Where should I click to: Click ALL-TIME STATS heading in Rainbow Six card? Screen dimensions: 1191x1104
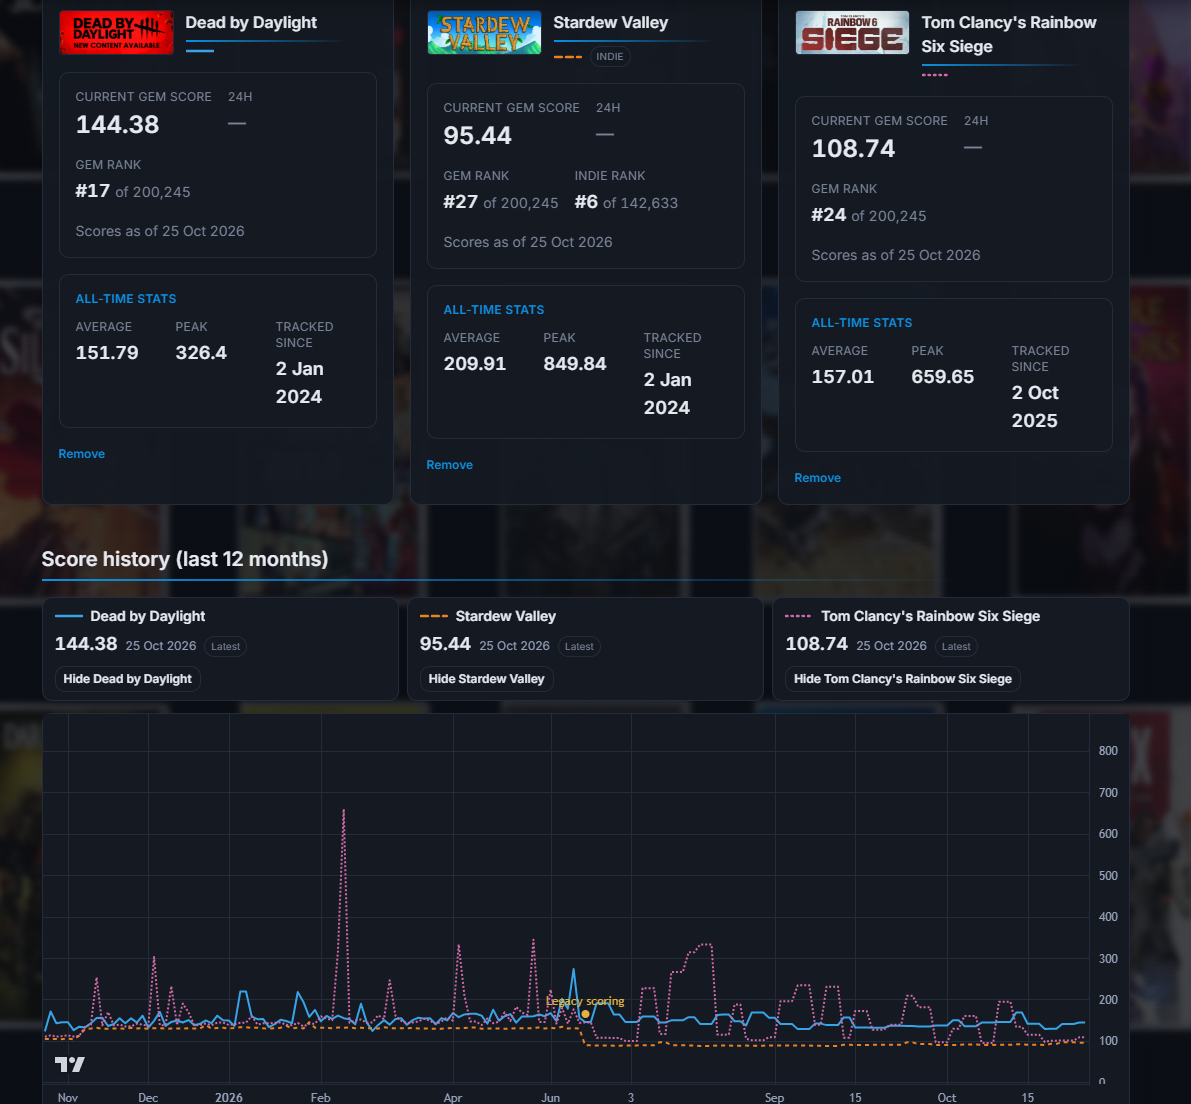click(x=861, y=323)
